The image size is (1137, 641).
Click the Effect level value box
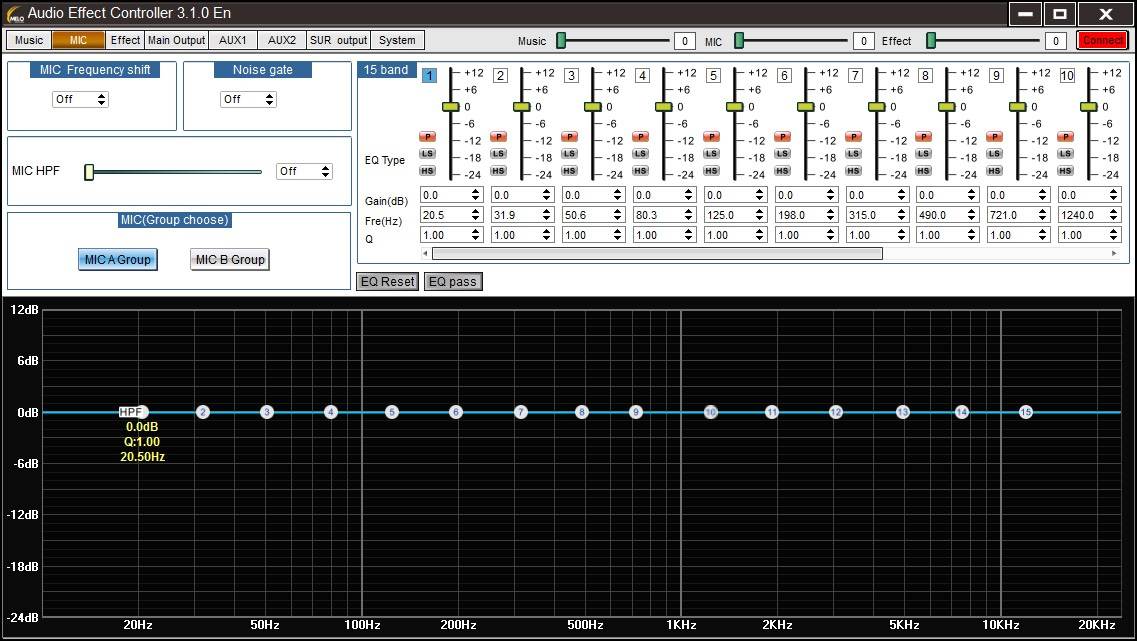[1056, 41]
